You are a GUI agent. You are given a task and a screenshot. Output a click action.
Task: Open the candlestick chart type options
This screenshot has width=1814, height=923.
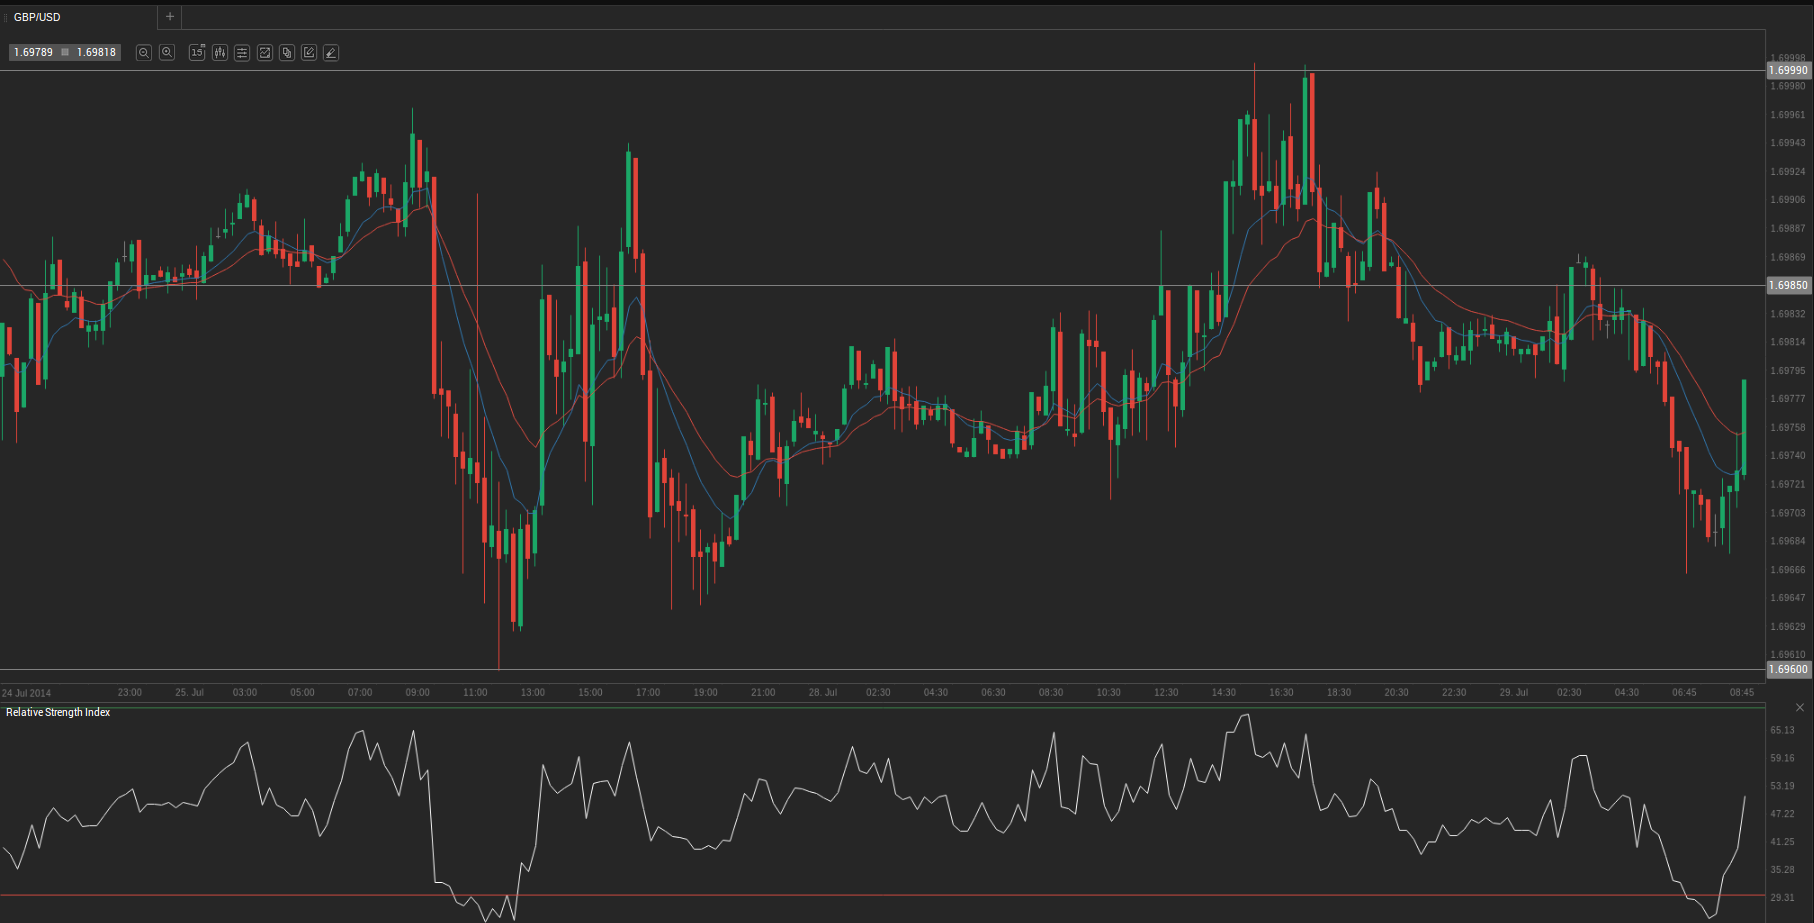click(220, 52)
